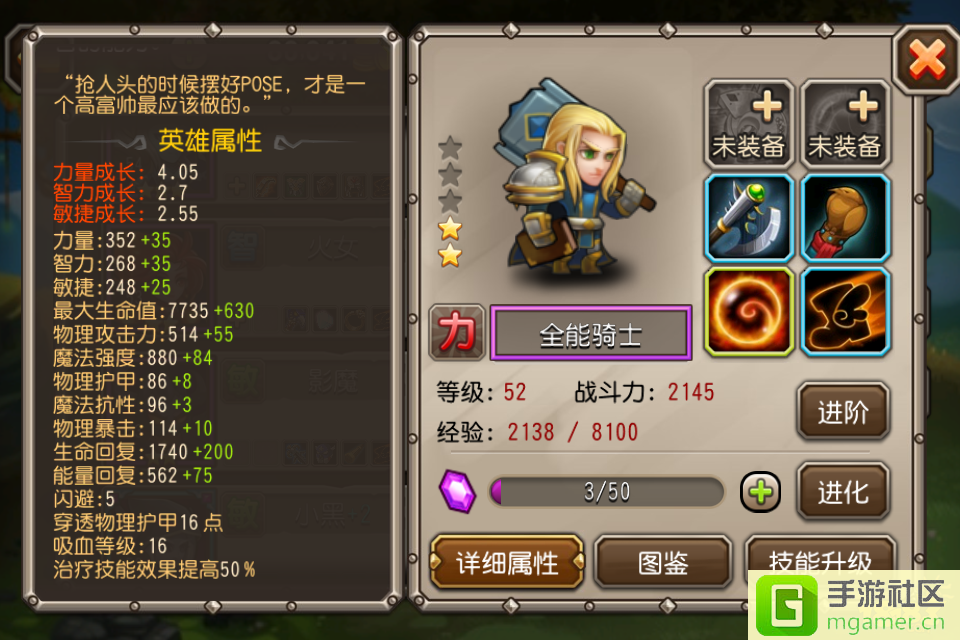Tap the red 力 strength type badge
This screenshot has width=960, height=640.
pyautogui.click(x=457, y=332)
